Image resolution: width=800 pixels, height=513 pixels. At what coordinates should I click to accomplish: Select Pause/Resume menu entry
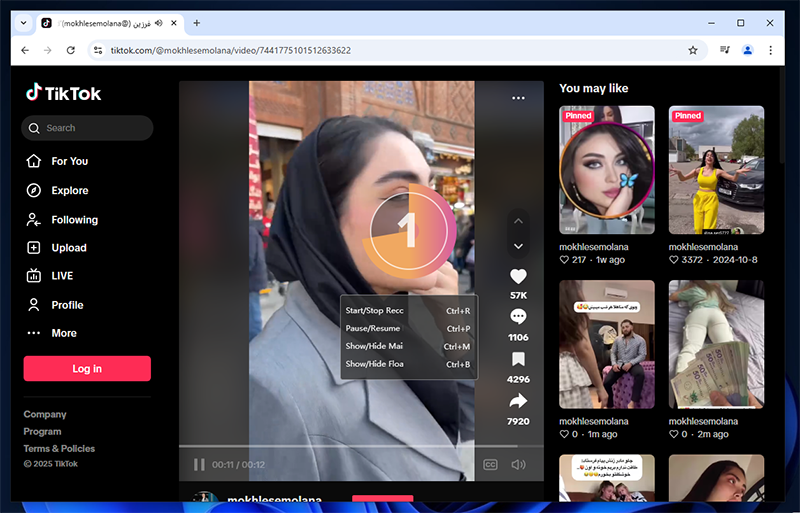[x=408, y=329]
